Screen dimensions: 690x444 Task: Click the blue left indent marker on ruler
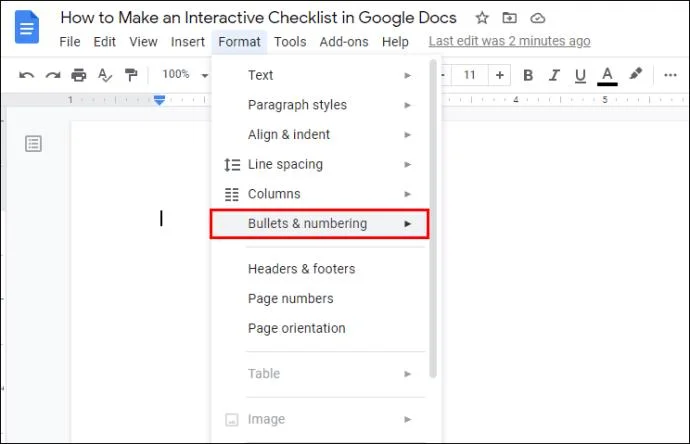(x=159, y=100)
